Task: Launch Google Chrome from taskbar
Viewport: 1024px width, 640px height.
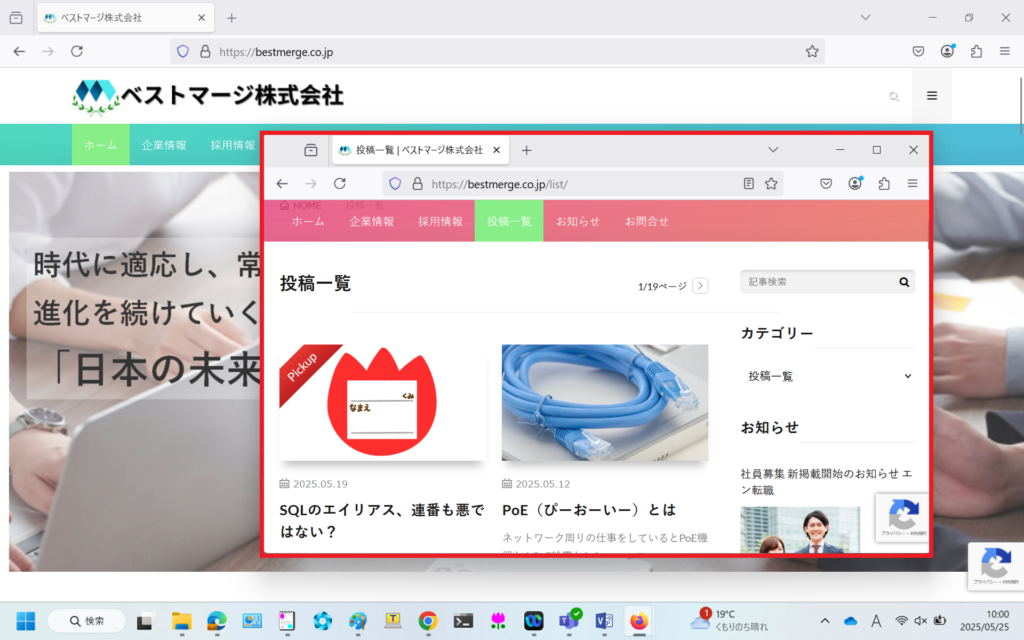Action: coord(428,620)
